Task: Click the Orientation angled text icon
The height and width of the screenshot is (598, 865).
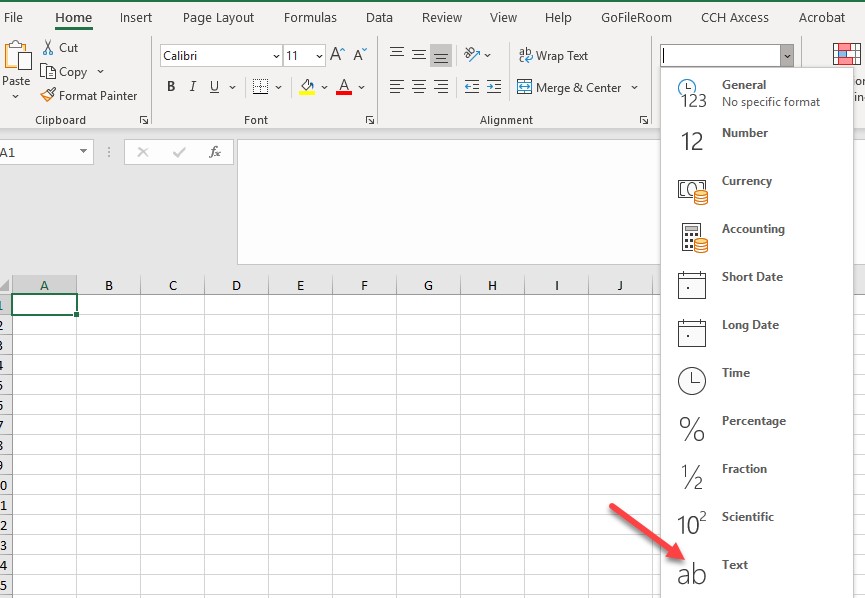Action: (472, 55)
